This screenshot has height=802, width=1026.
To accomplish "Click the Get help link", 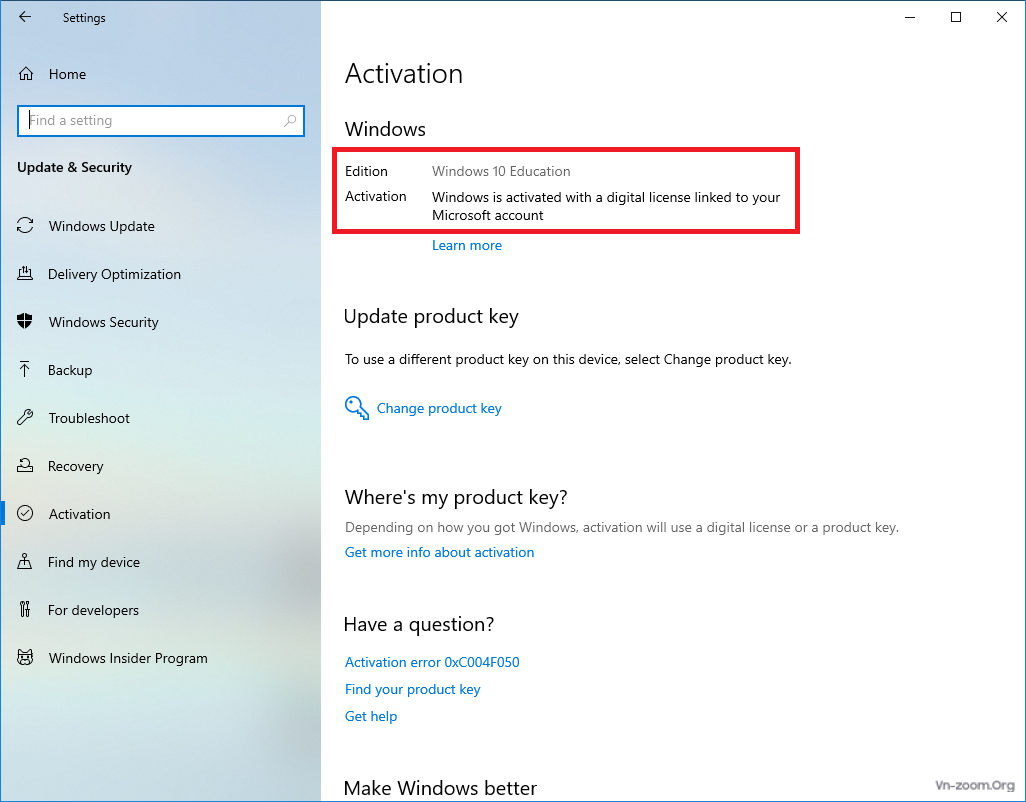I will pos(371,716).
